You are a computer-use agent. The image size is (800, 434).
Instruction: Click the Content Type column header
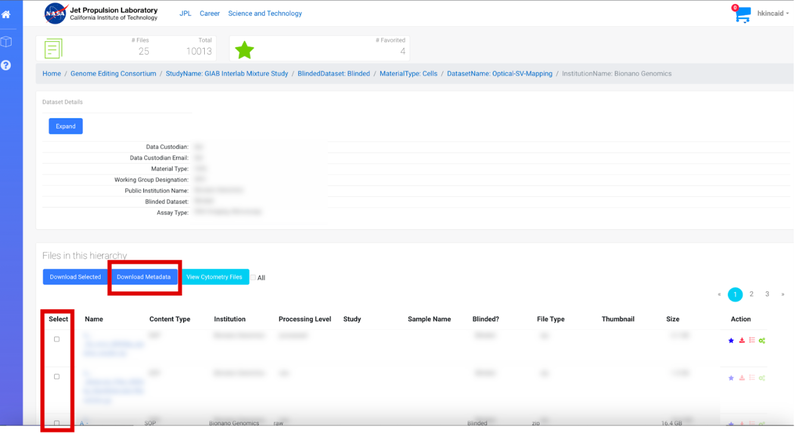click(170, 319)
